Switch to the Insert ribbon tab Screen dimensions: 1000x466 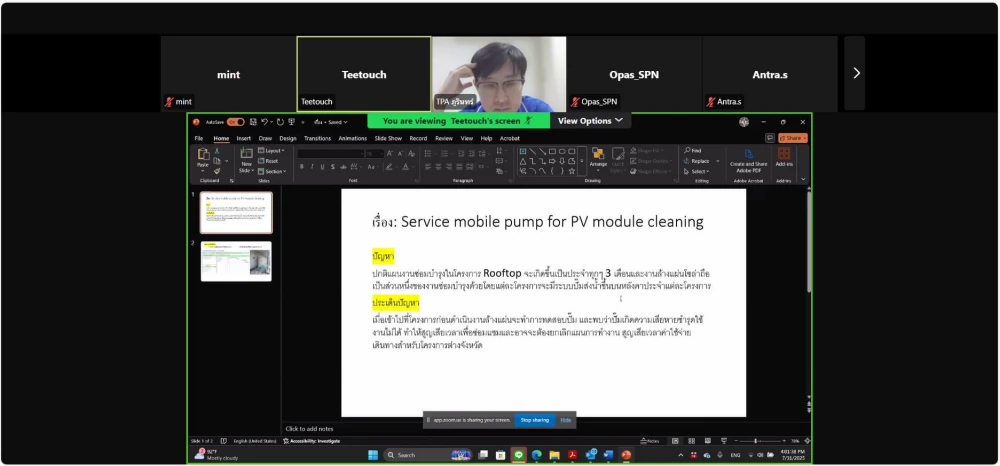(x=244, y=138)
